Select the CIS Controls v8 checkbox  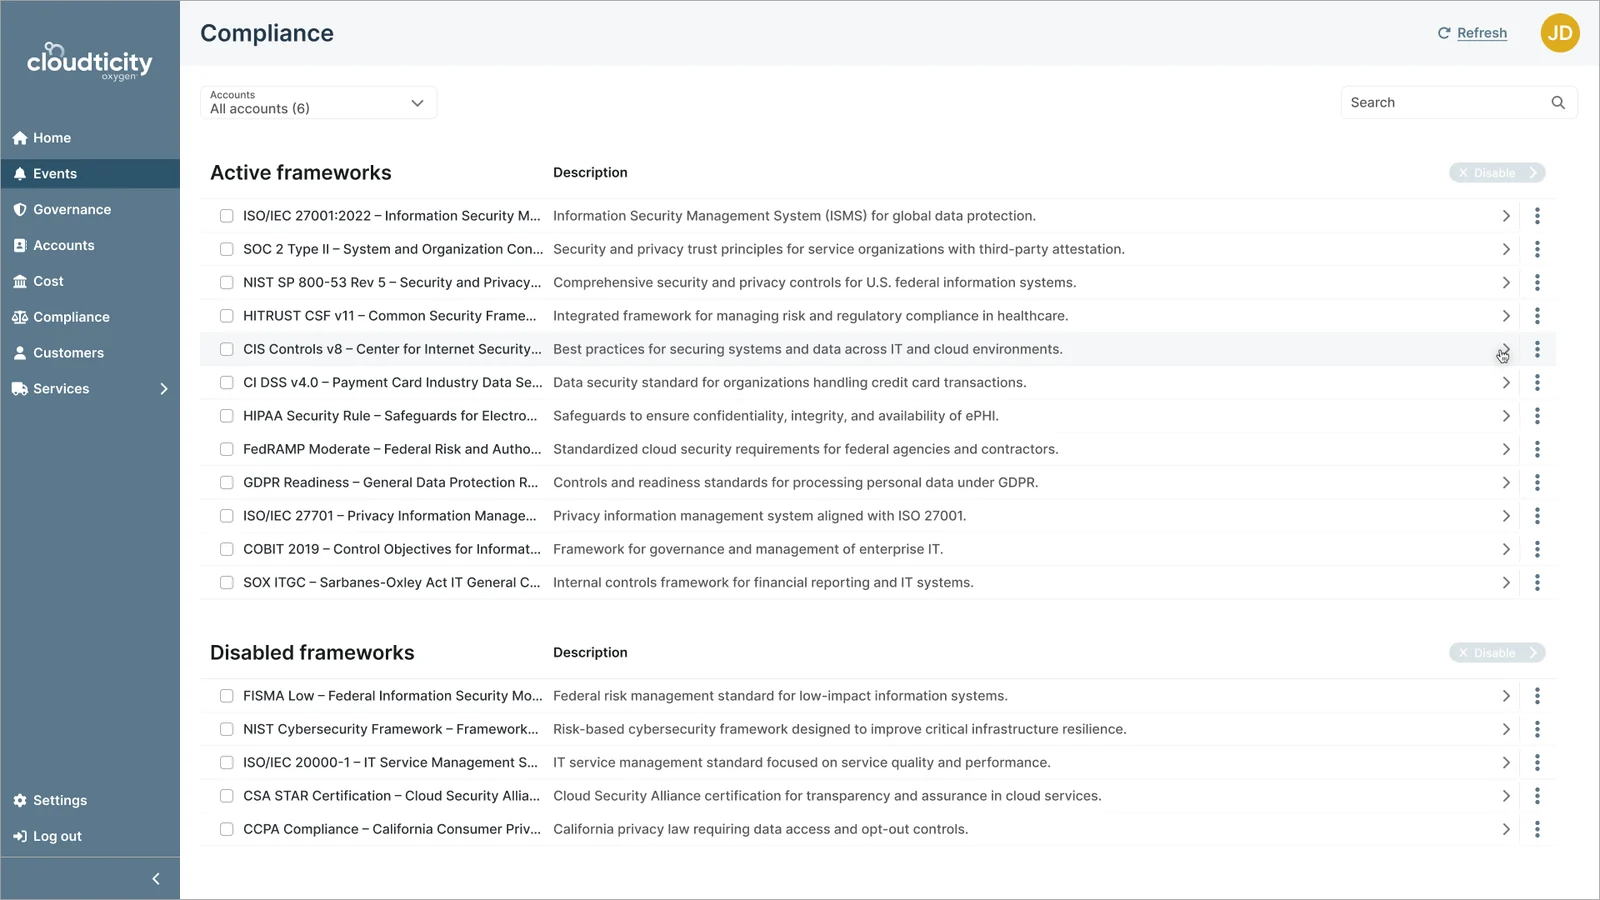(227, 349)
